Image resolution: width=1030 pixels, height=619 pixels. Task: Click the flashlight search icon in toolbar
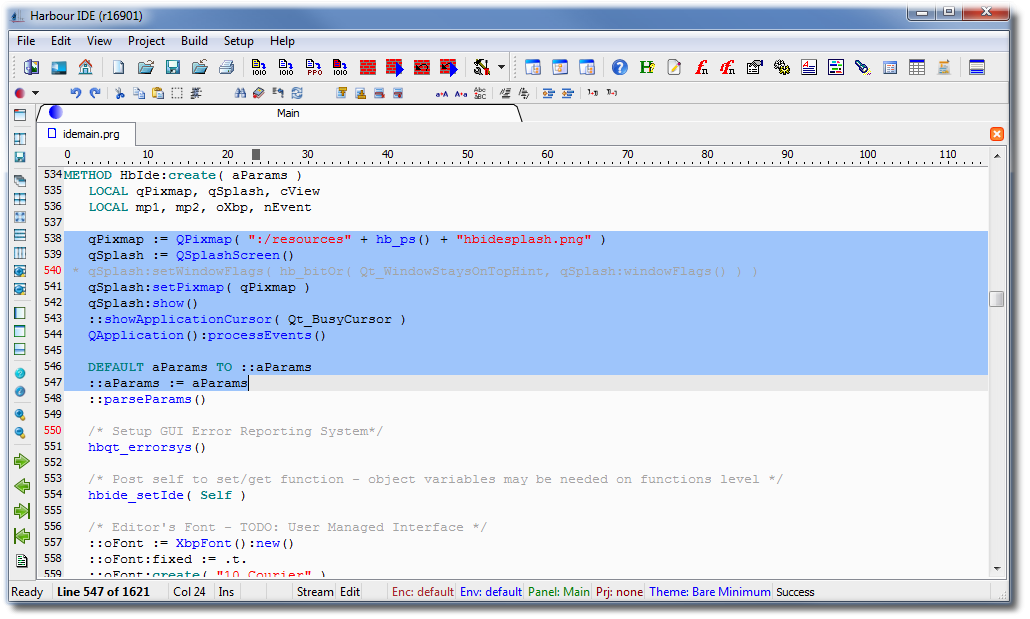(x=862, y=67)
